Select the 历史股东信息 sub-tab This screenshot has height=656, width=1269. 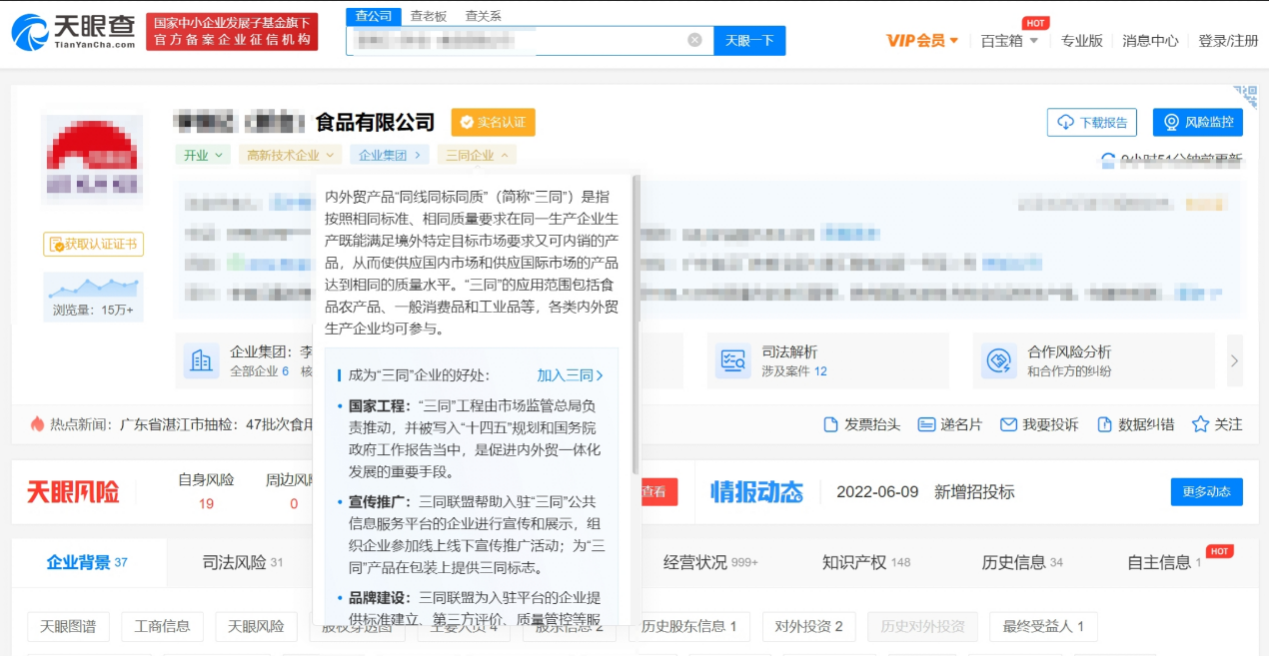point(689,627)
